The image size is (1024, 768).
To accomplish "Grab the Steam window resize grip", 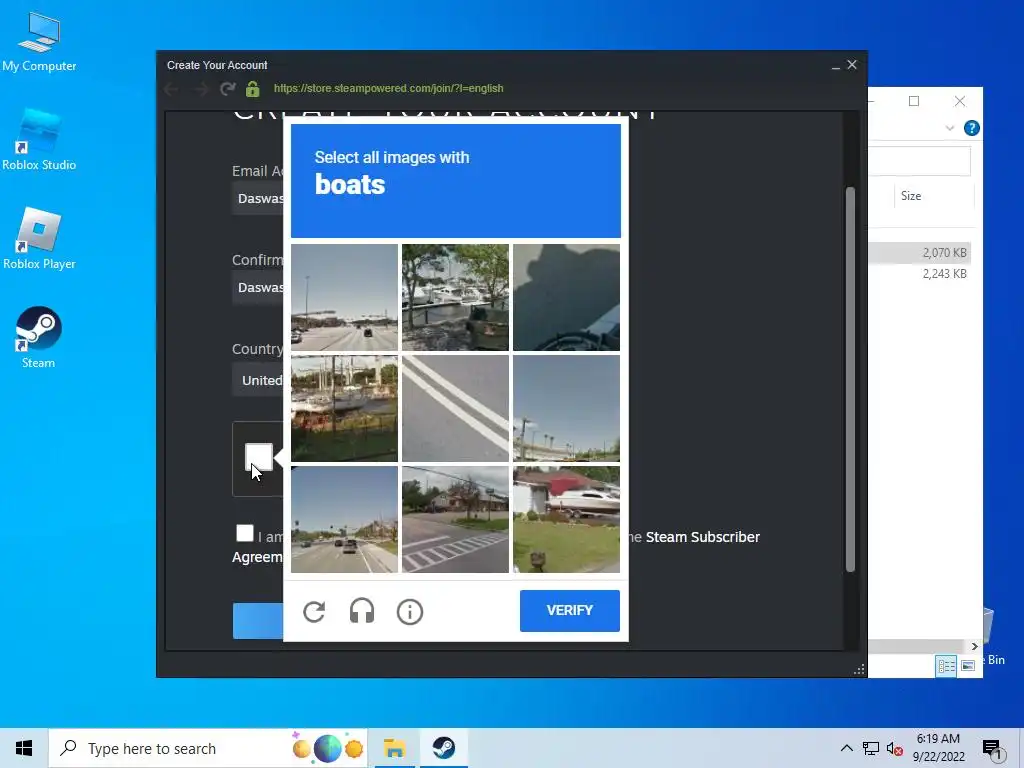I will coord(859,669).
